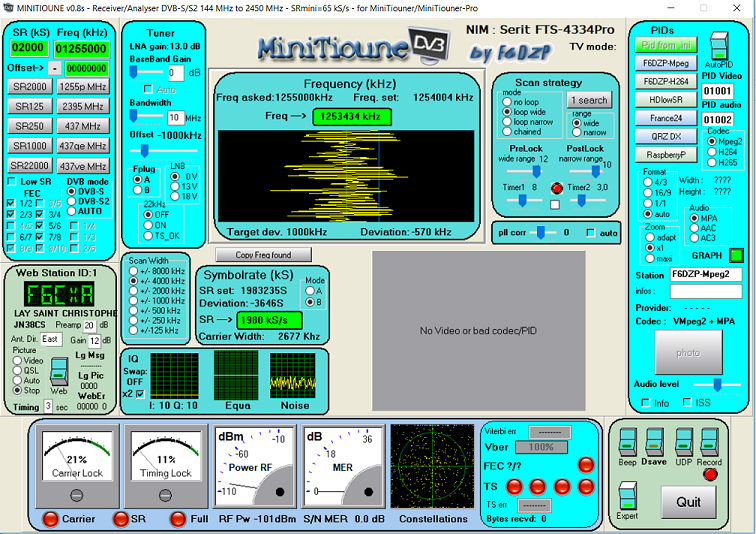The width and height of the screenshot is (756, 534).
Task: Click the red Full lock LED
Action: 178,519
